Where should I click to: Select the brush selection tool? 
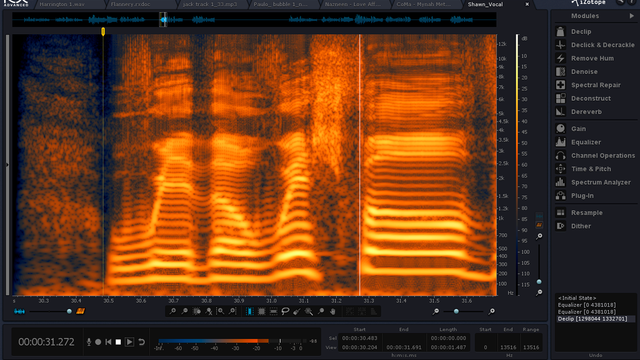(297, 311)
